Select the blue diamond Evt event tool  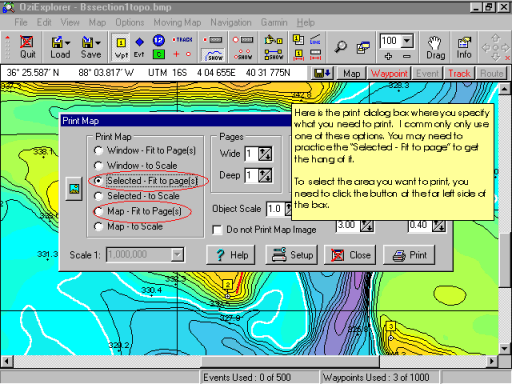click(x=139, y=47)
